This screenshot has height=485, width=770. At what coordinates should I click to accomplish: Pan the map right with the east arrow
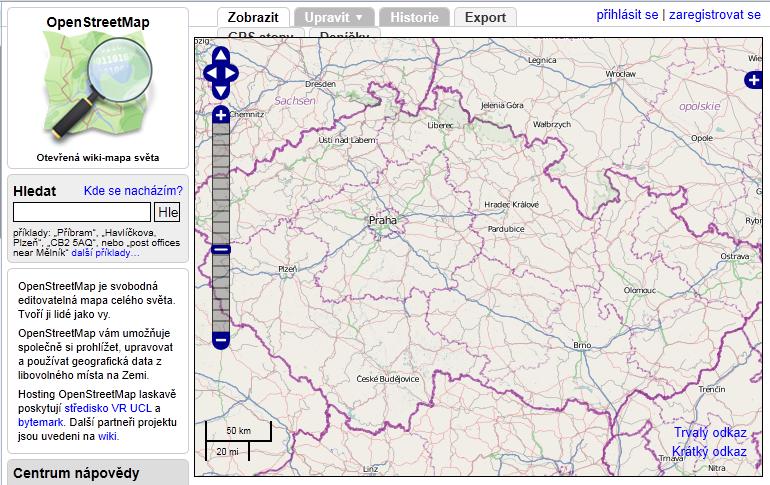pos(230,74)
